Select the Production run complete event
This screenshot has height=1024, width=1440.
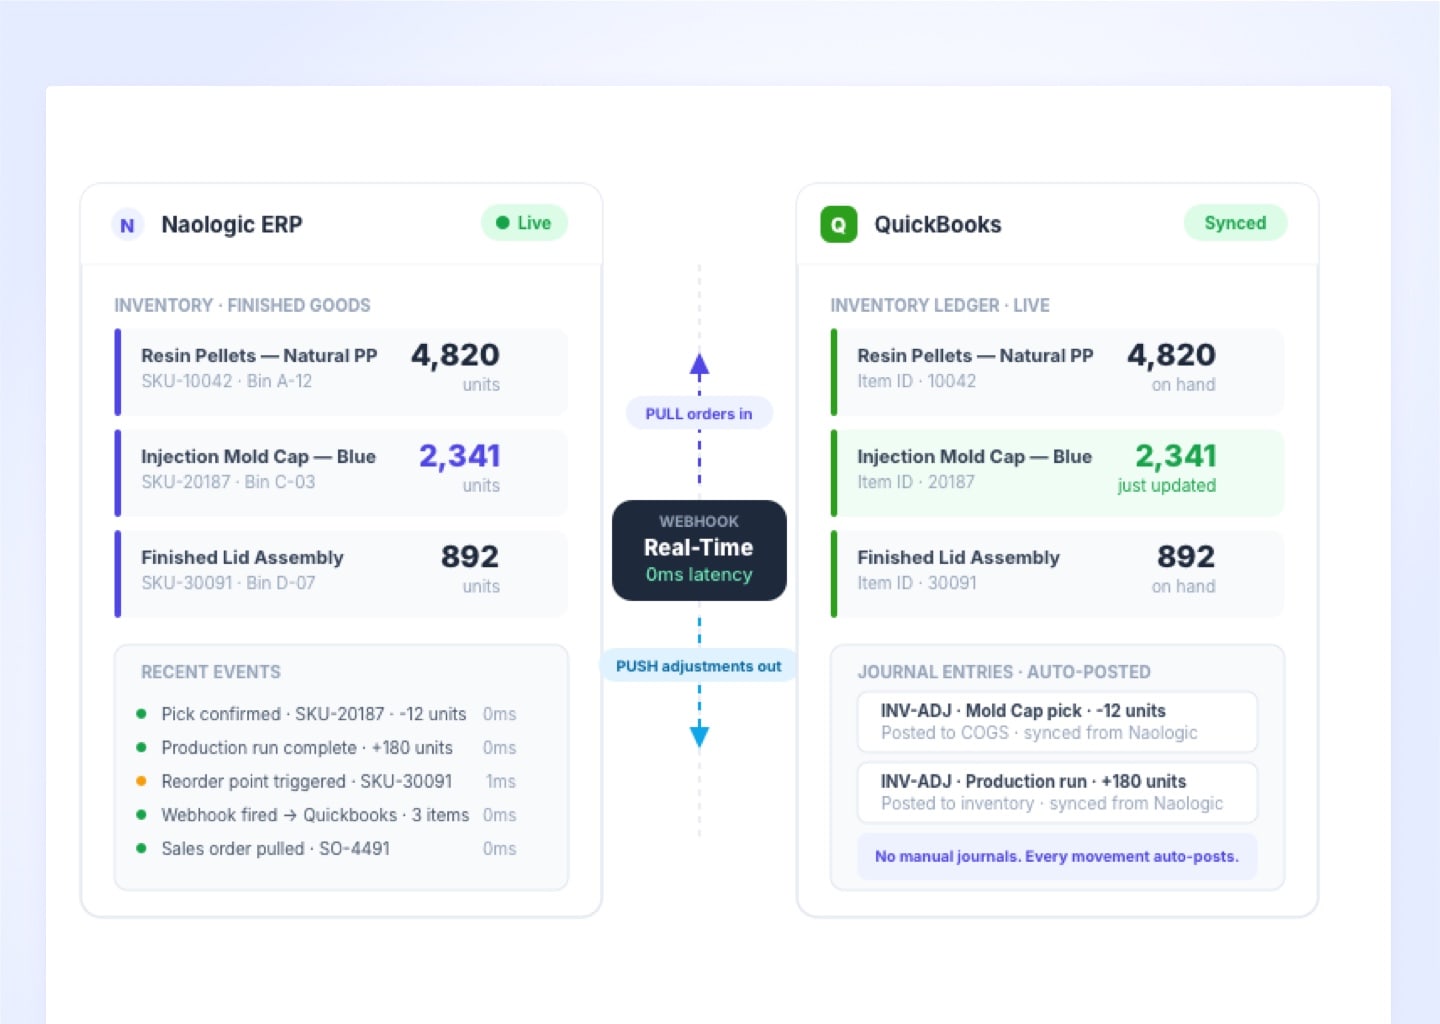click(327, 748)
